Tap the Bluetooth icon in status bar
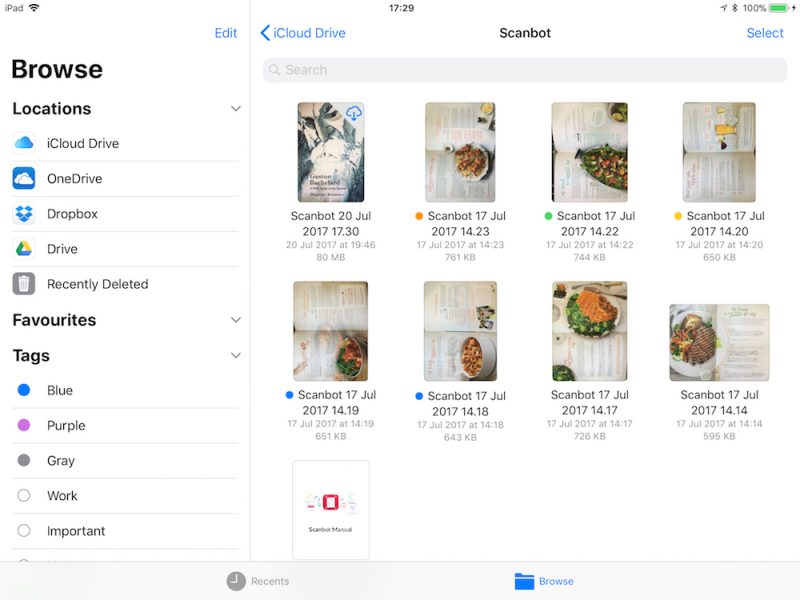The height and width of the screenshot is (600, 800). [x=735, y=8]
